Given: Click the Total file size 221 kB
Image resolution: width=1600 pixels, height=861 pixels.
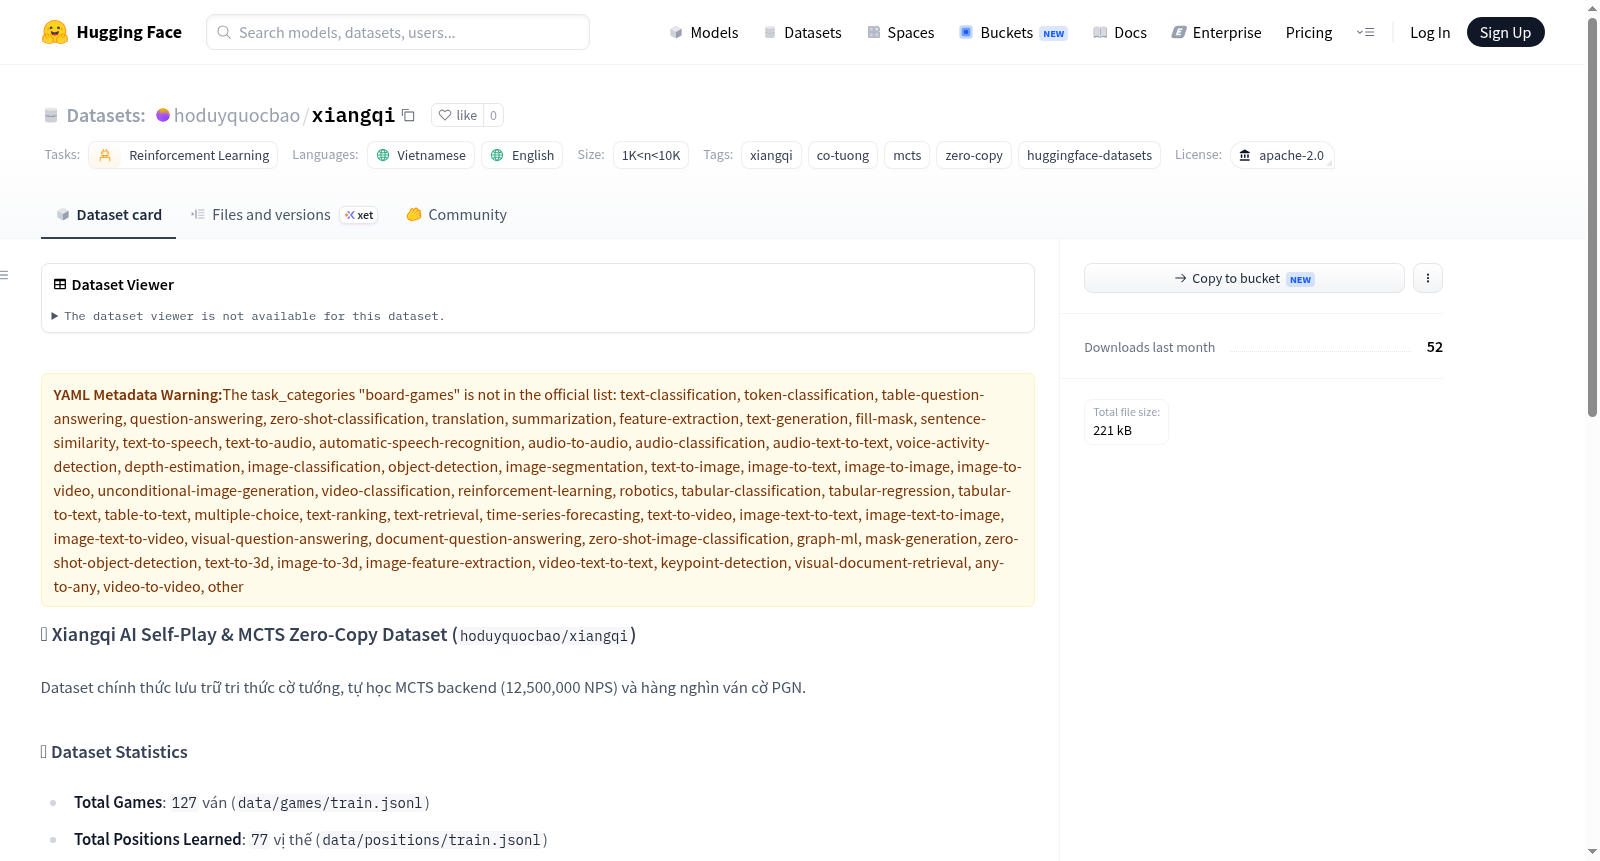Looking at the screenshot, I should click(1126, 422).
